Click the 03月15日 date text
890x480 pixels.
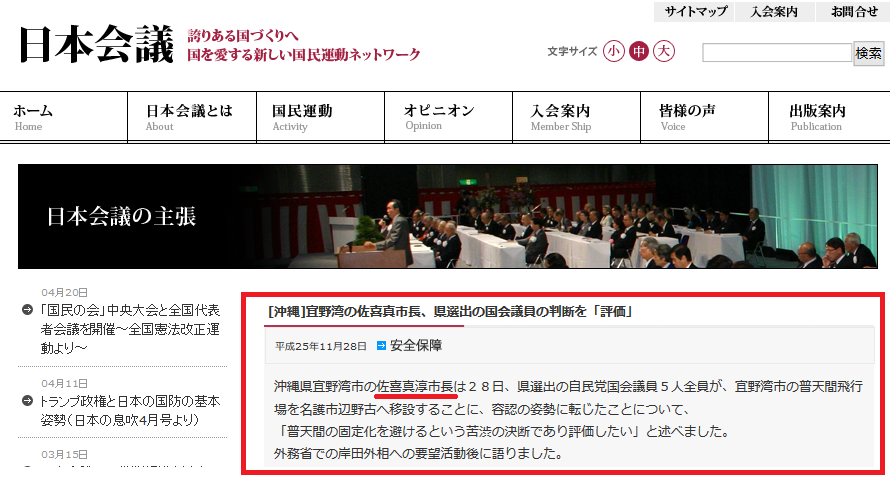tap(64, 454)
